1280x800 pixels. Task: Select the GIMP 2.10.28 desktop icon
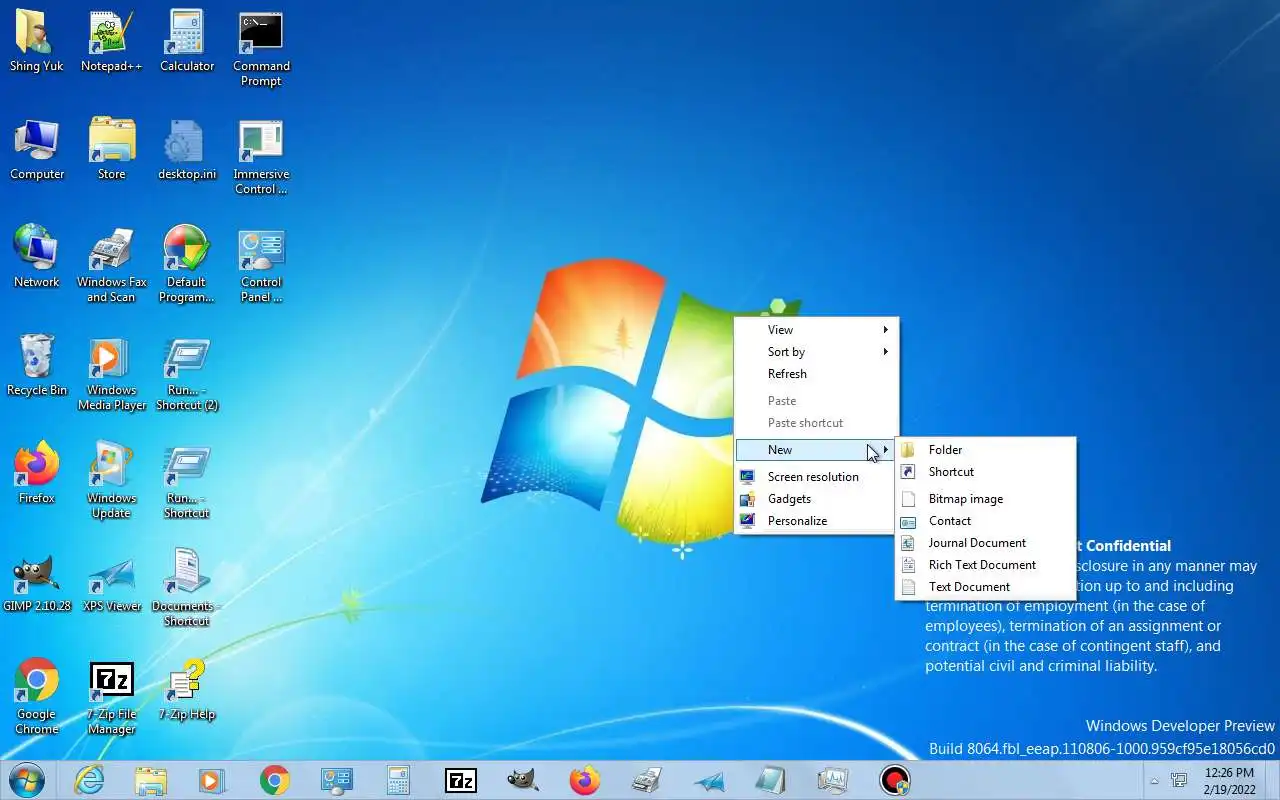click(37, 582)
